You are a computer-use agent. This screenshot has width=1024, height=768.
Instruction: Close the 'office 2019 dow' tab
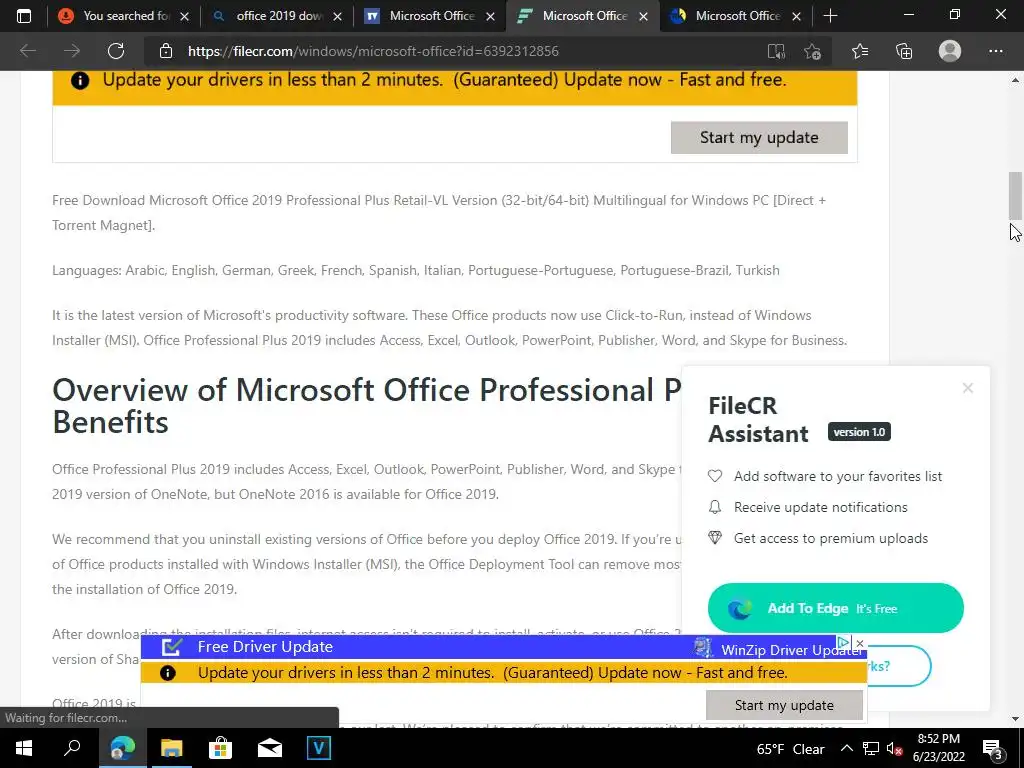(337, 16)
